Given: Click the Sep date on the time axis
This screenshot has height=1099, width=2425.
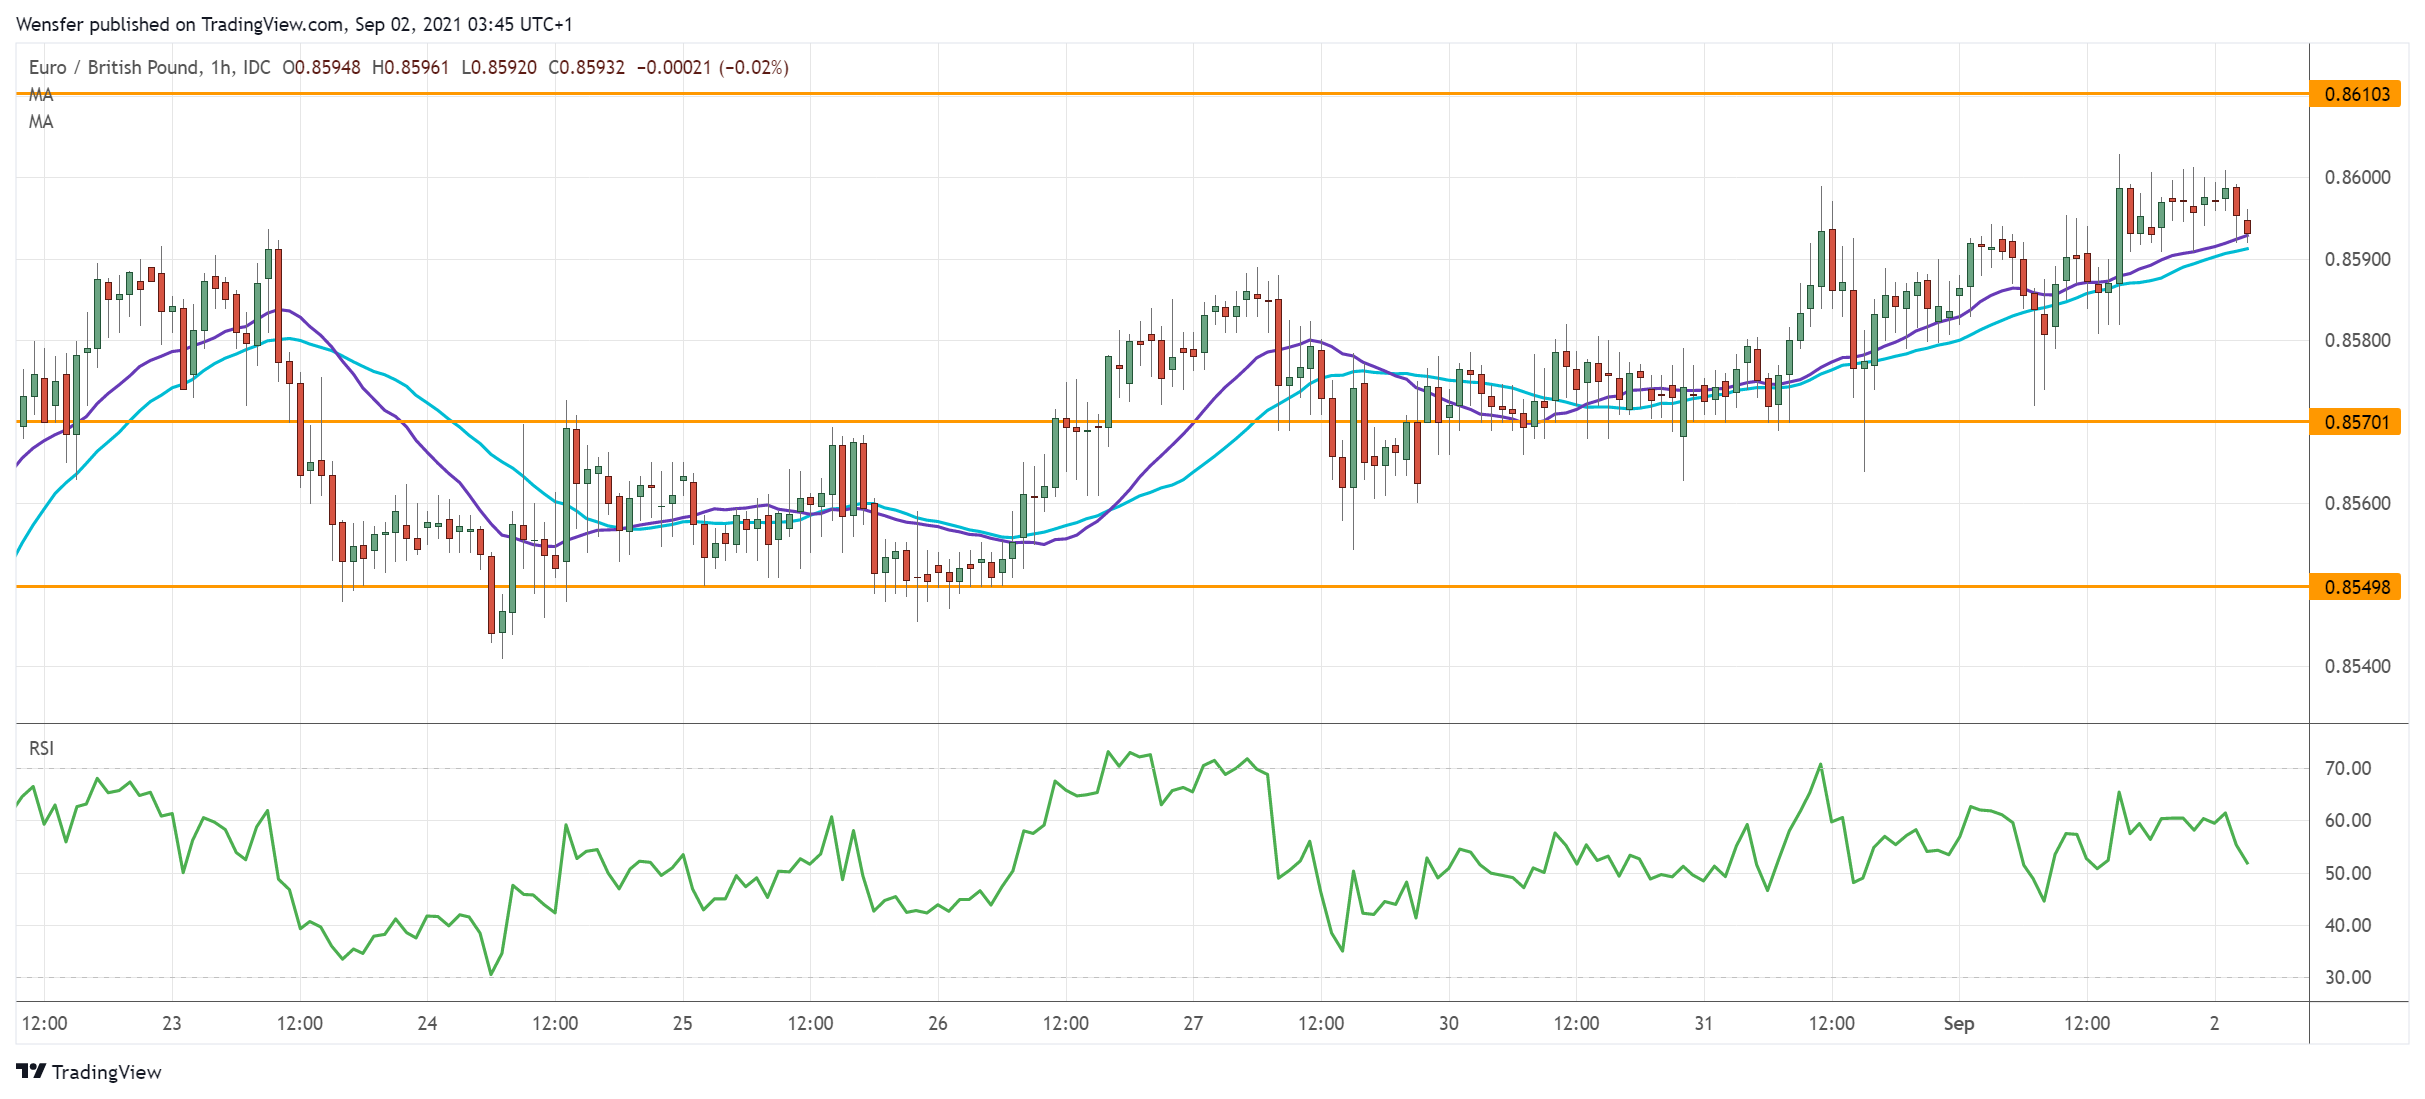Looking at the screenshot, I should click(x=1958, y=1023).
